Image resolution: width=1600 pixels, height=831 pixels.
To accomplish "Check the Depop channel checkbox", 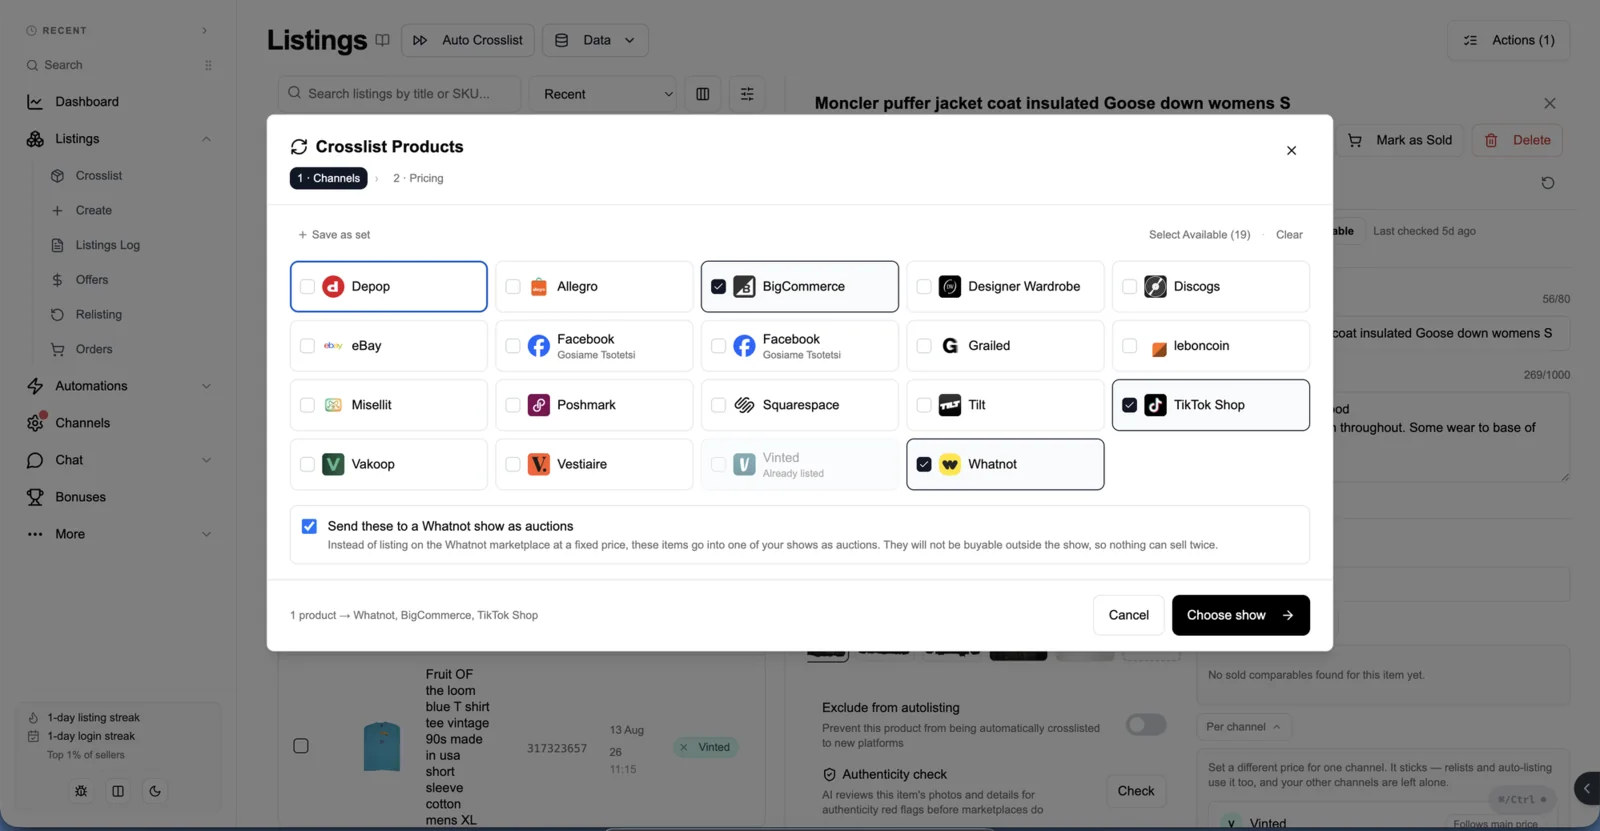I will pyautogui.click(x=307, y=287).
